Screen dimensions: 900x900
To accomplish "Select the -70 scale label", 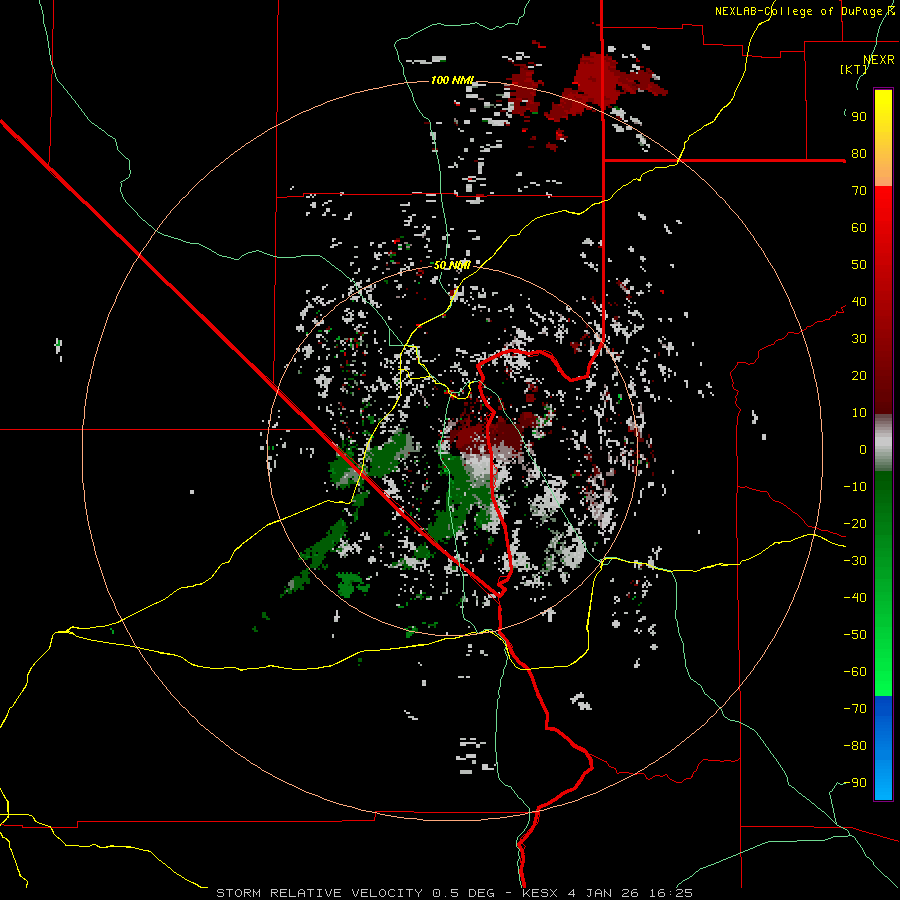I will tap(855, 709).
